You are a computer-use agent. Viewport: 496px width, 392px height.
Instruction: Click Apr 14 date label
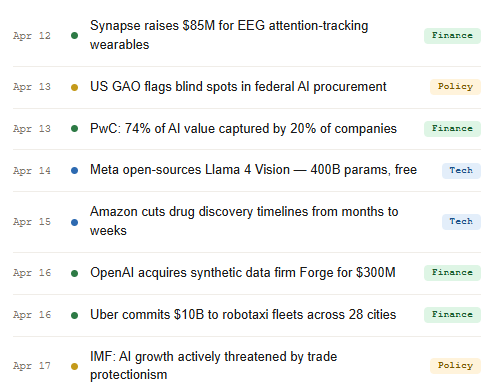tap(32, 171)
